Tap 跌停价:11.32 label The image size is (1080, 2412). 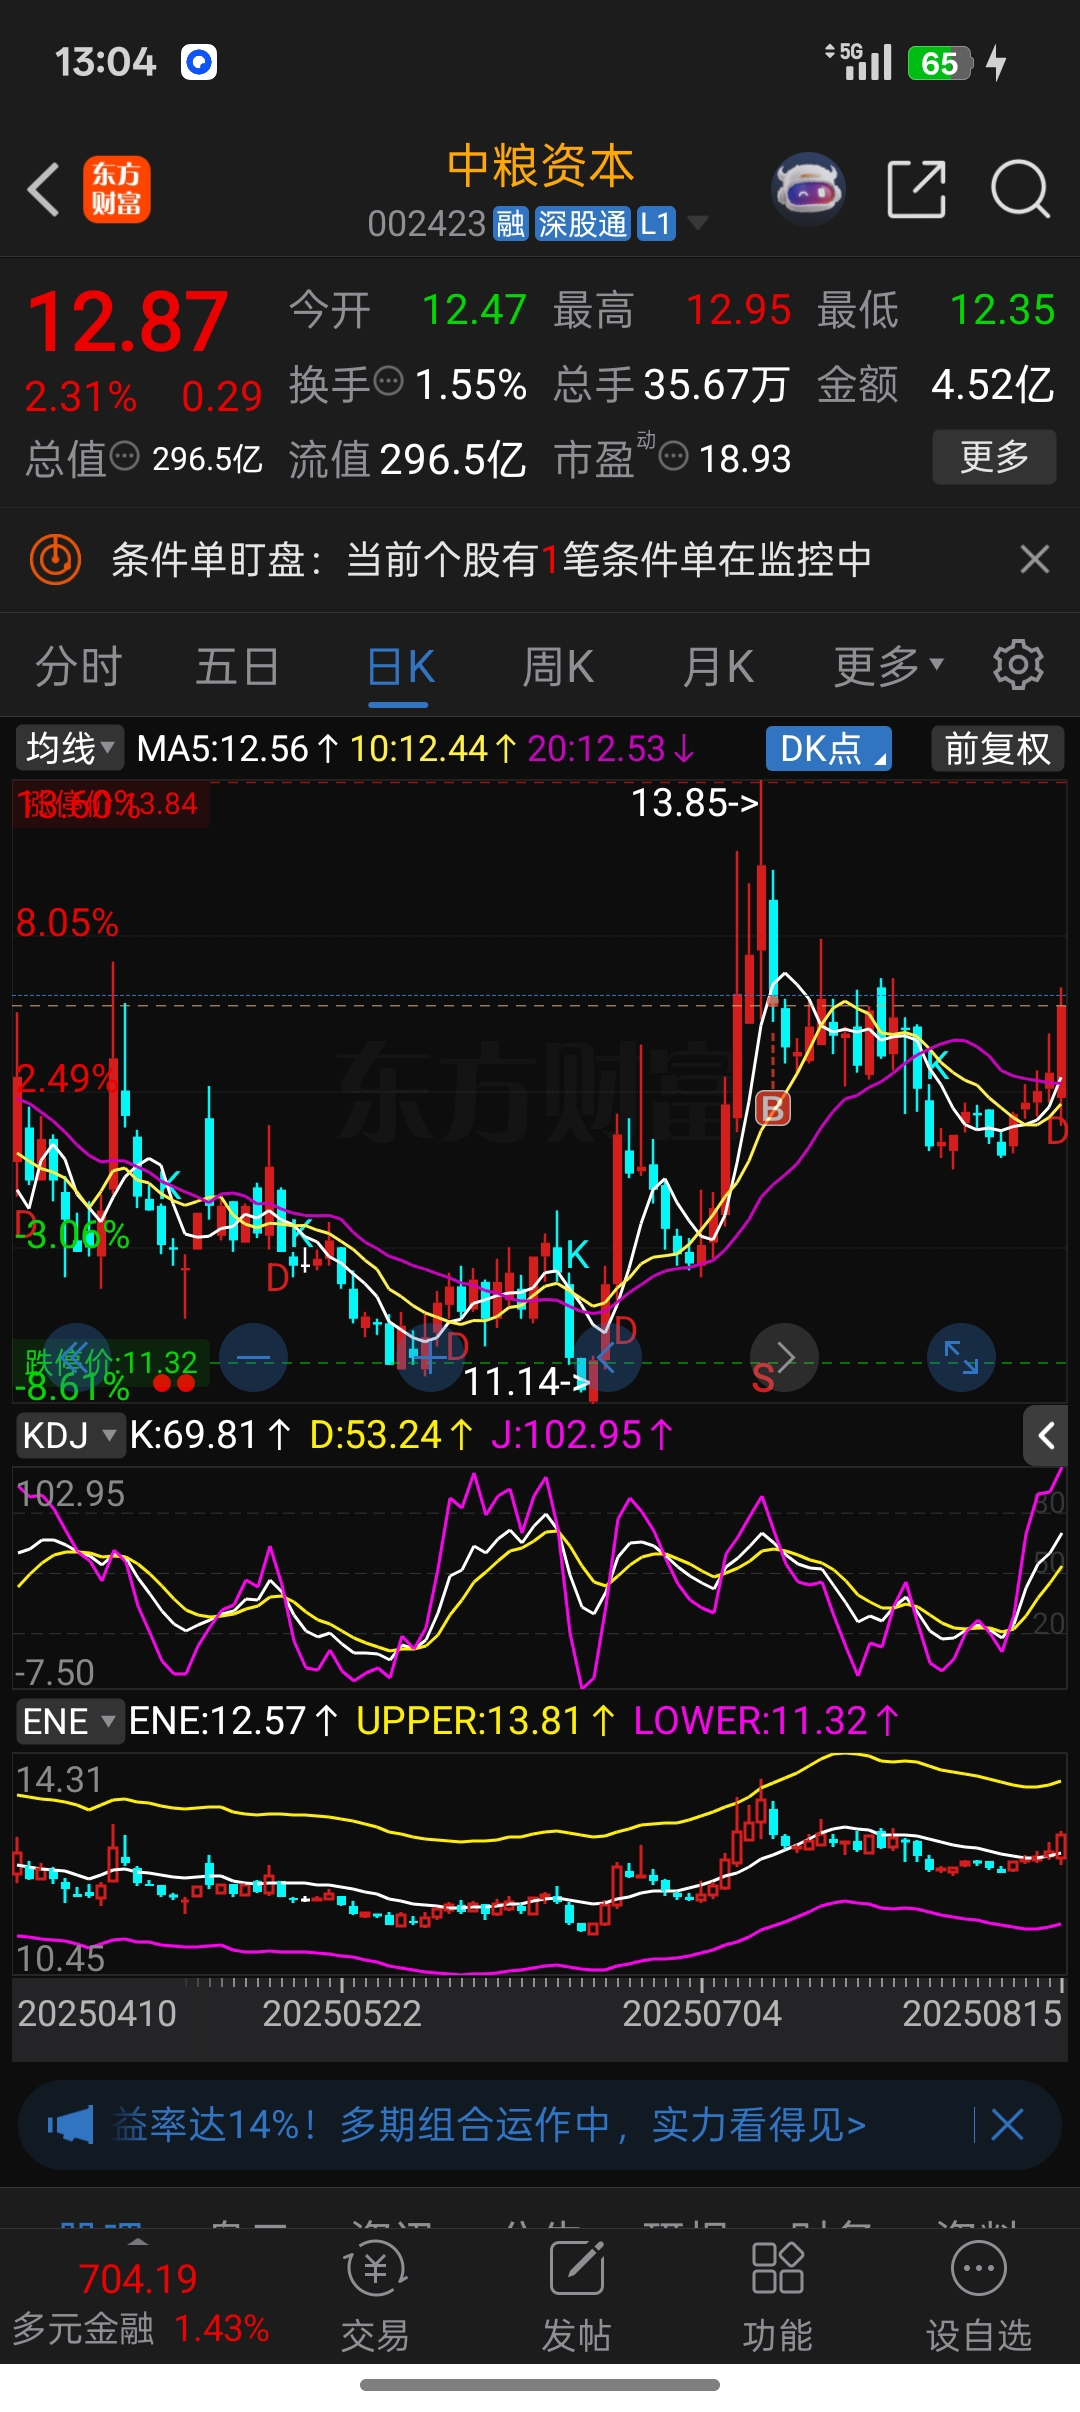pyautogui.click(x=111, y=1362)
